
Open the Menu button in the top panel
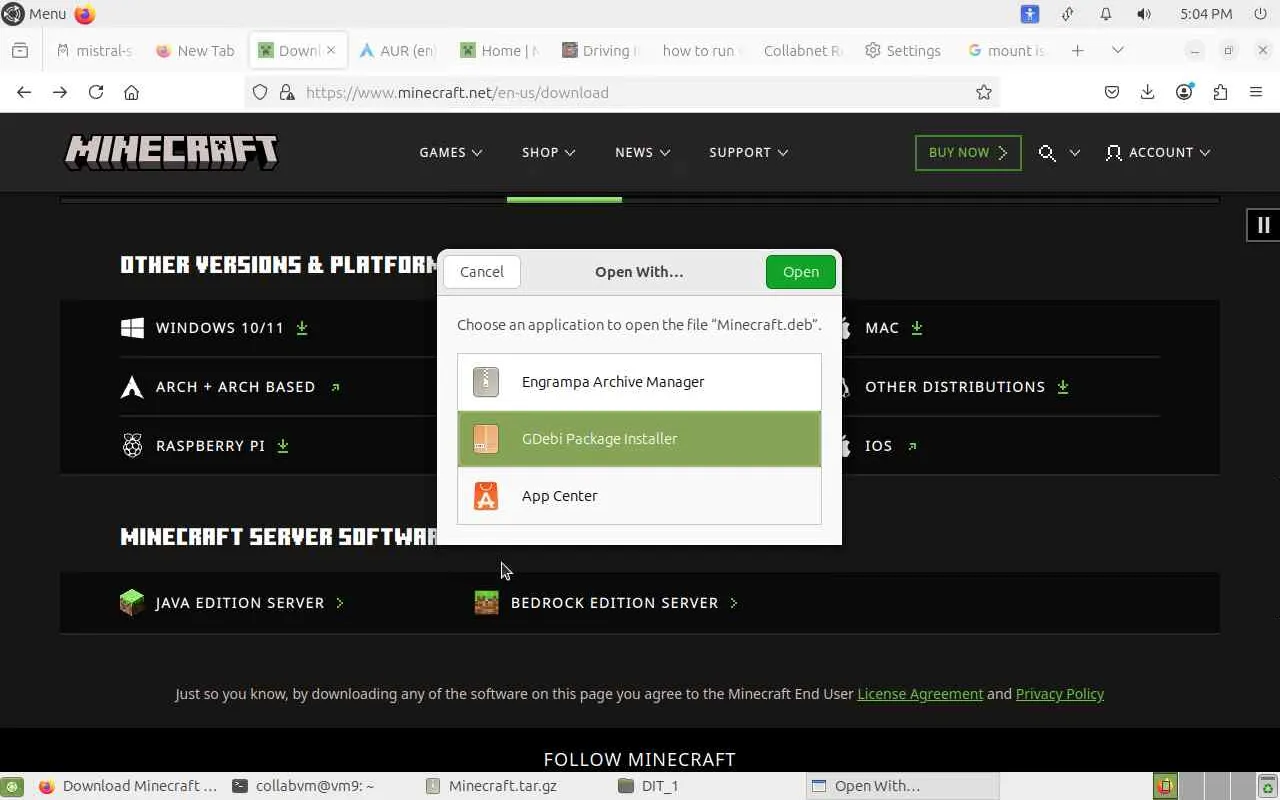coord(35,14)
